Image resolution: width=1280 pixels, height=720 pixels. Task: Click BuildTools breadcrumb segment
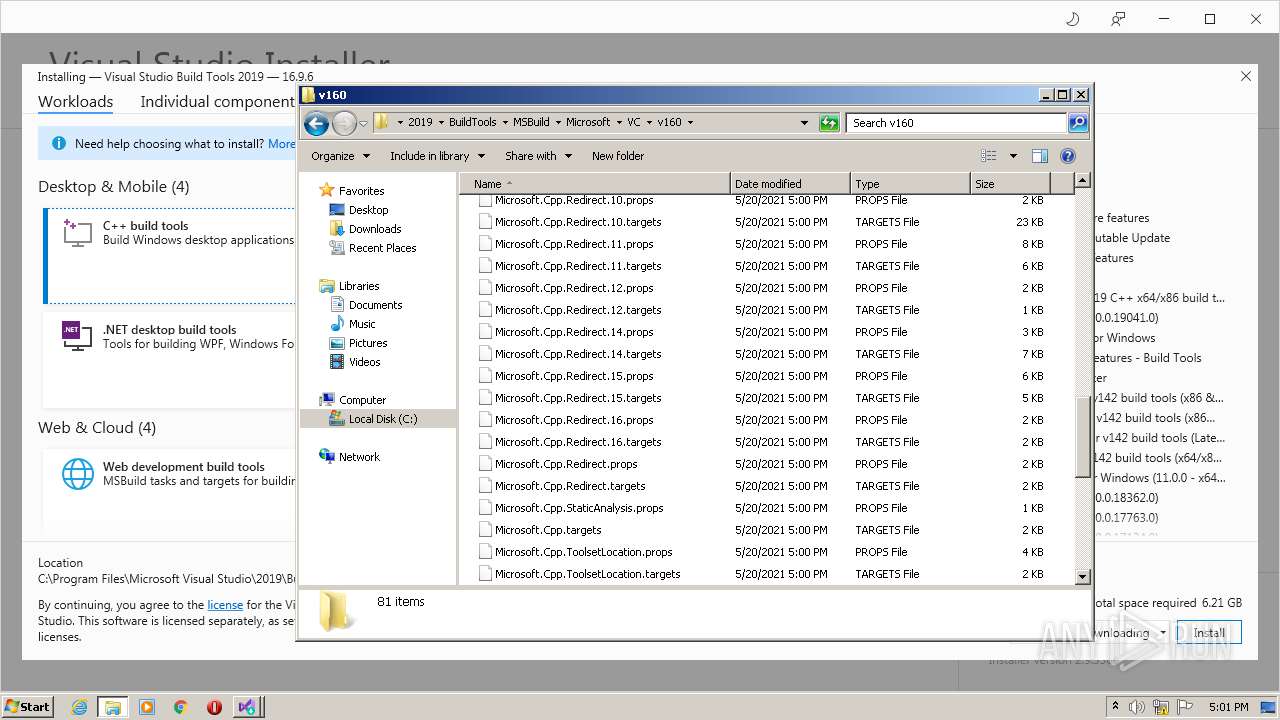coord(473,122)
